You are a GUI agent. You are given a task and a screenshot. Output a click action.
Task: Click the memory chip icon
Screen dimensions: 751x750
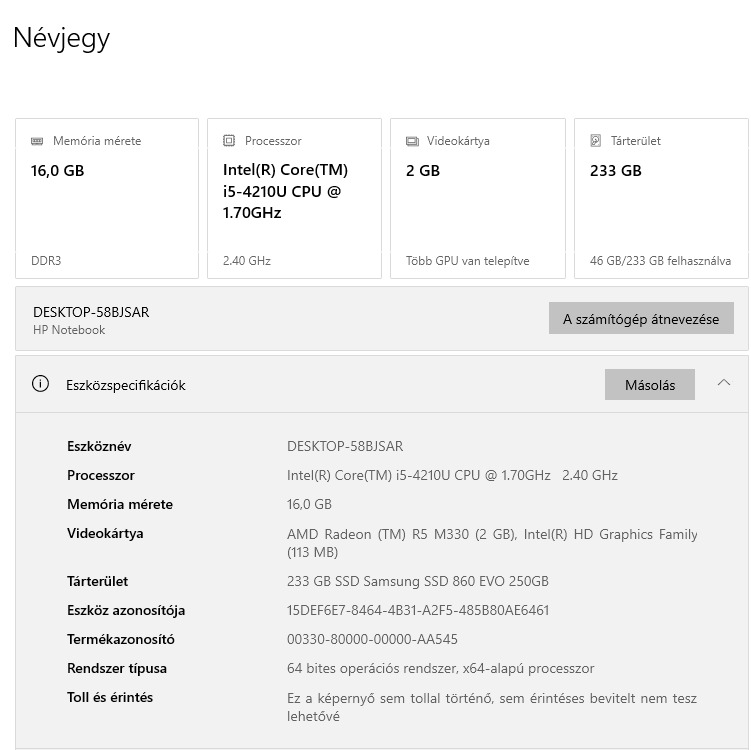point(37,141)
